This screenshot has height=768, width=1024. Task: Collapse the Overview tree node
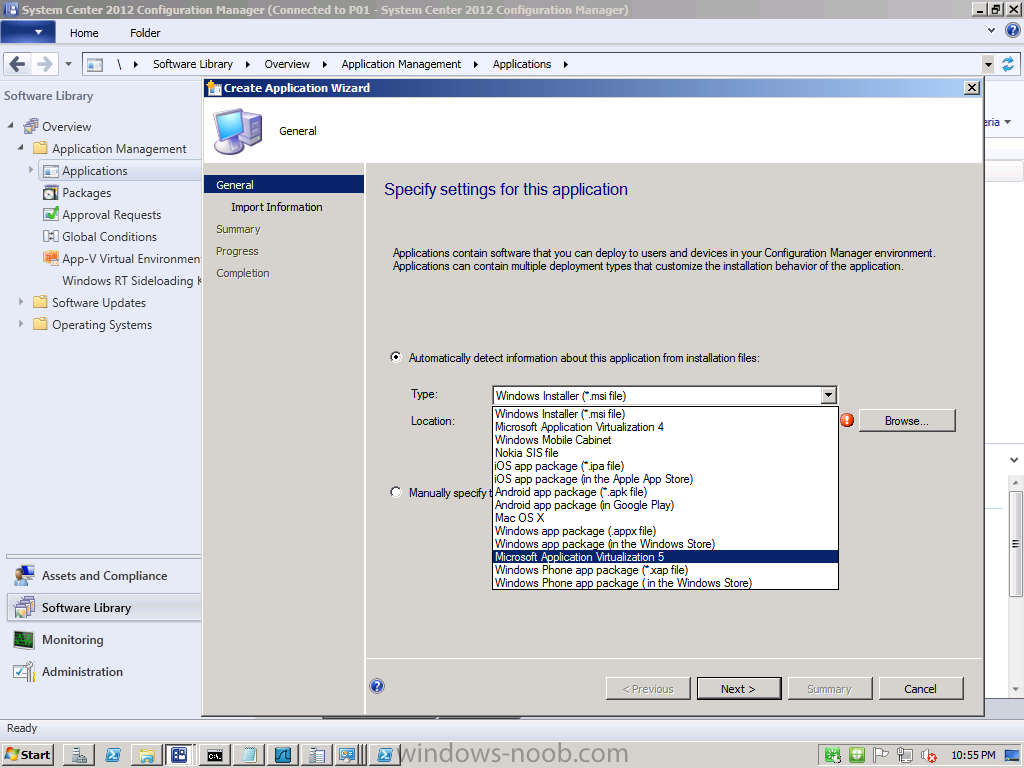click(10, 125)
